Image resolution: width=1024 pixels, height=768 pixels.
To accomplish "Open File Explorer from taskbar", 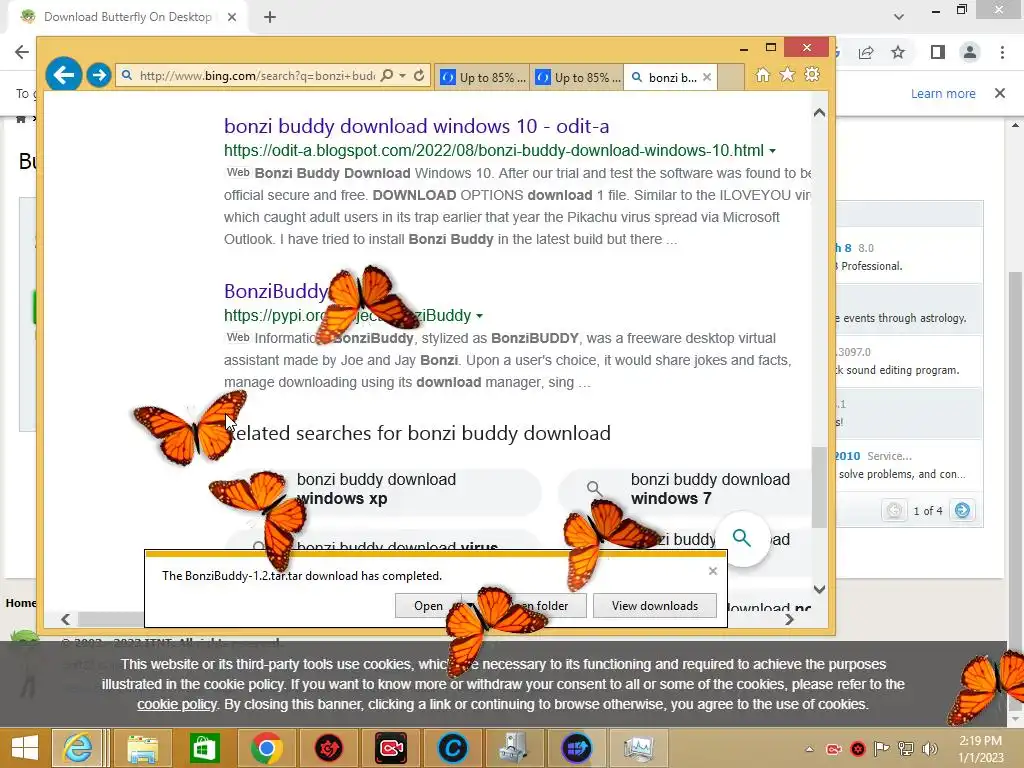I will (142, 748).
